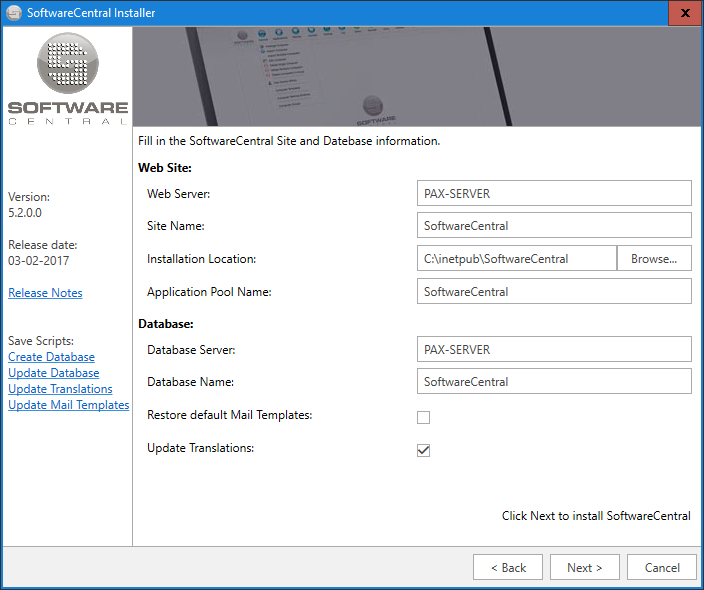Uncheck the Update Translations checkbox
This screenshot has width=704, height=590.
423,450
